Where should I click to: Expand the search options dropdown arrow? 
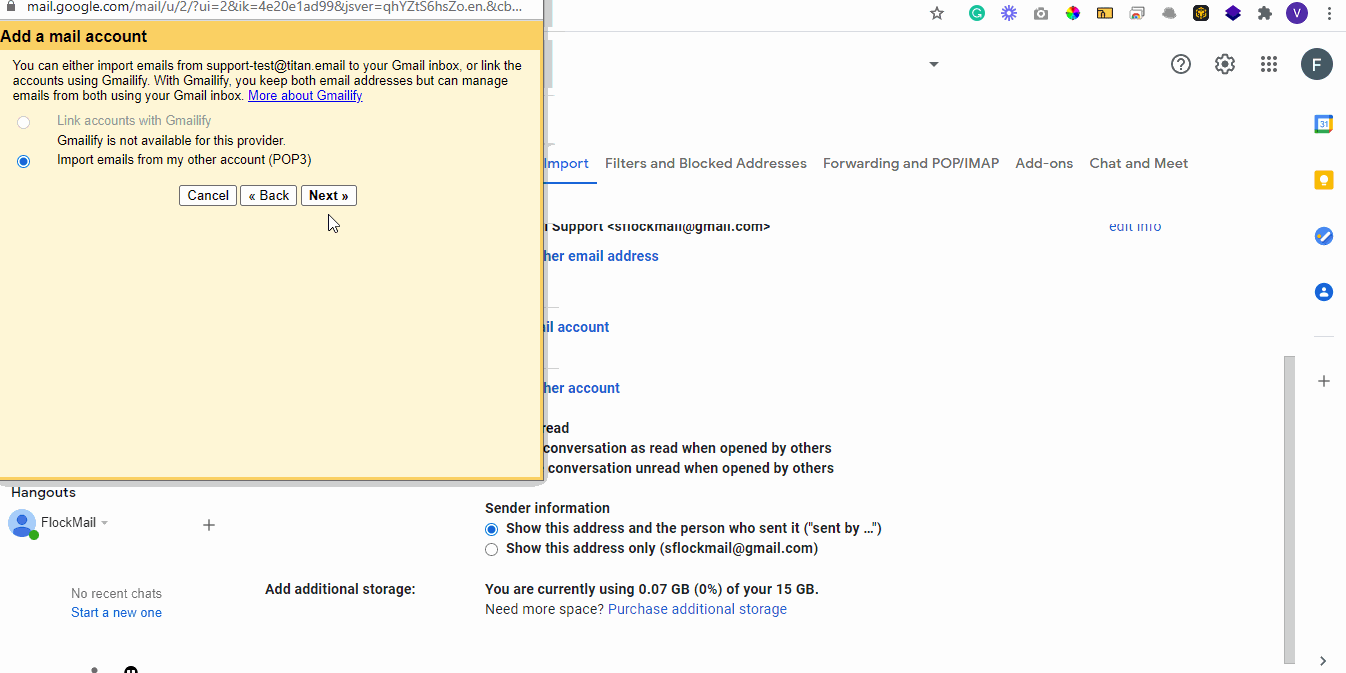934,64
